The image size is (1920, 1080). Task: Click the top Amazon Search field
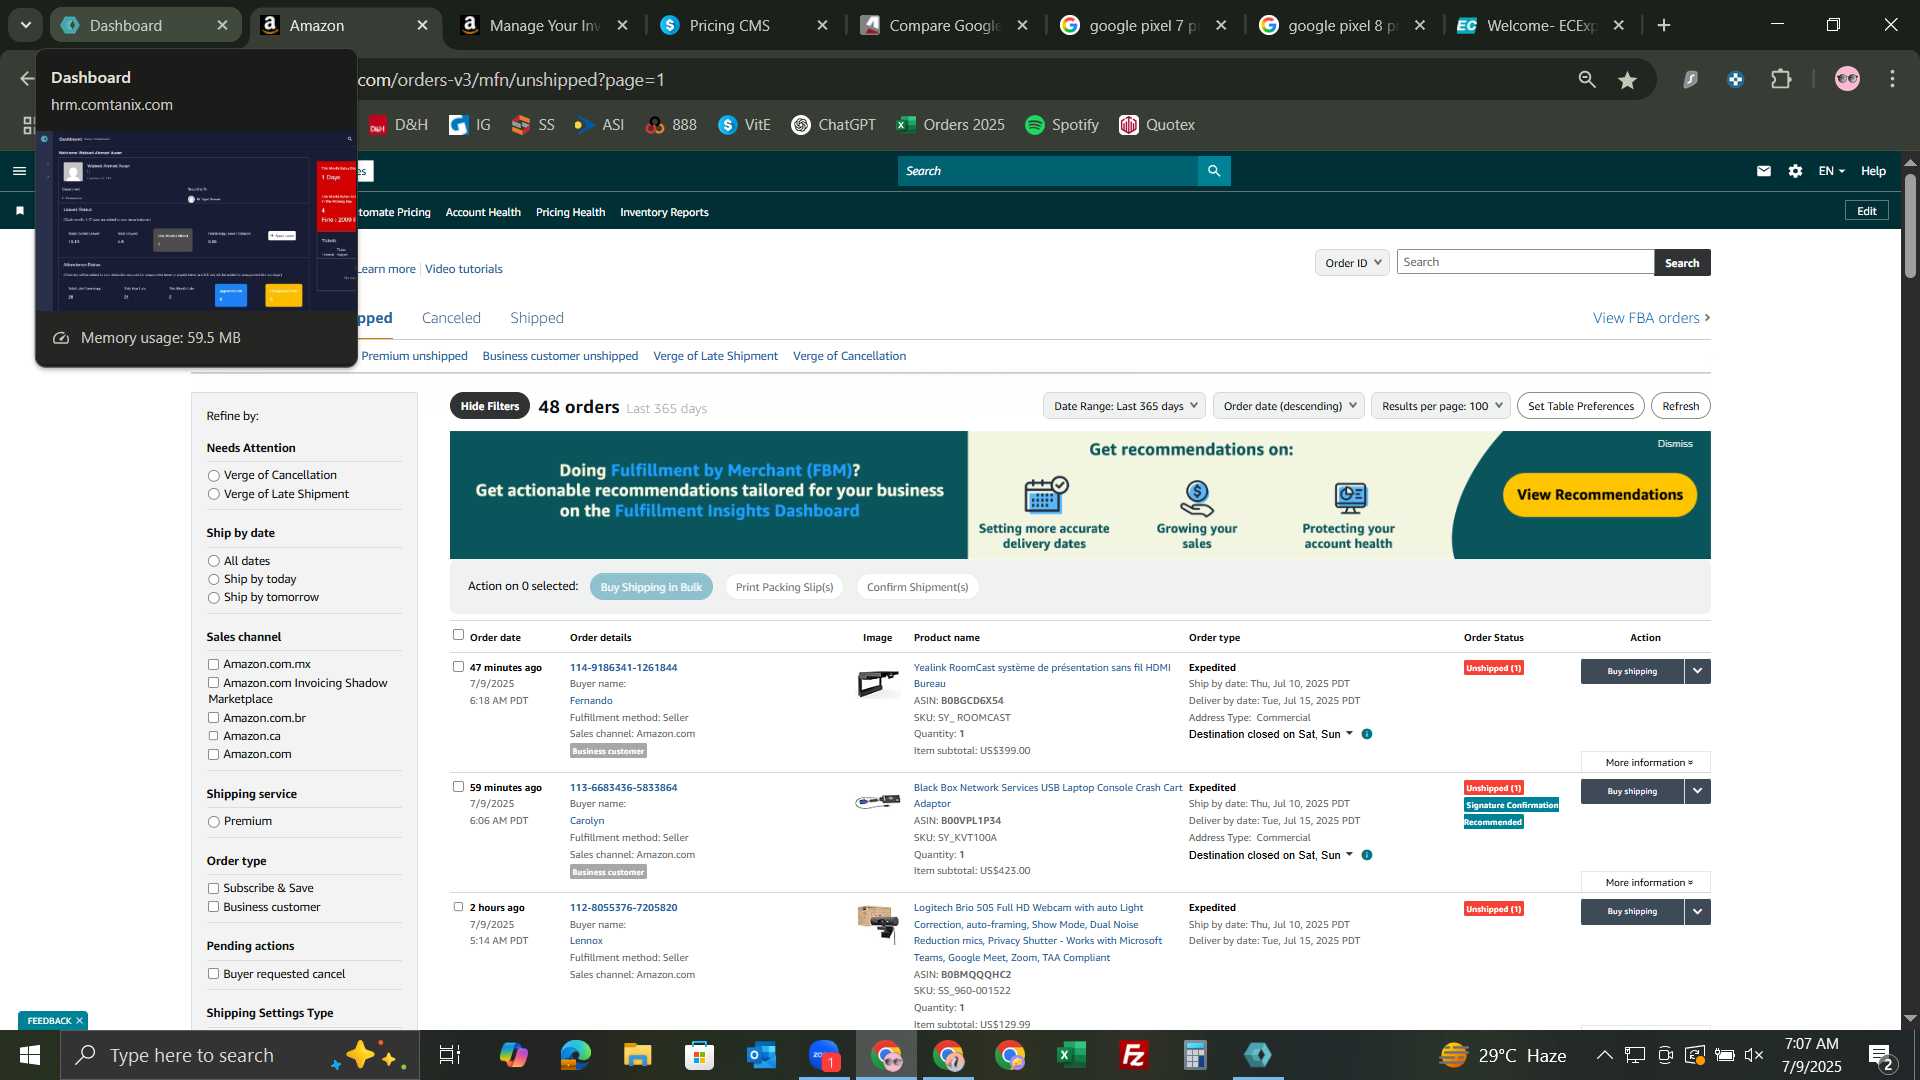1047,171
